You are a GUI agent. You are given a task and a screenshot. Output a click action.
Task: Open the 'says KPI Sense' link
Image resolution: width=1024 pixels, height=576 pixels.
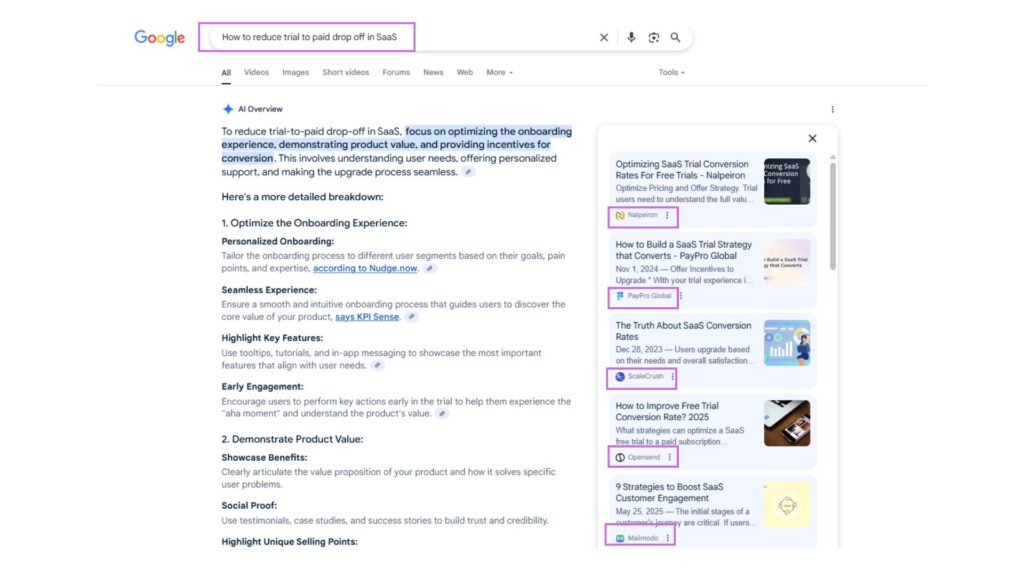[x=367, y=317]
